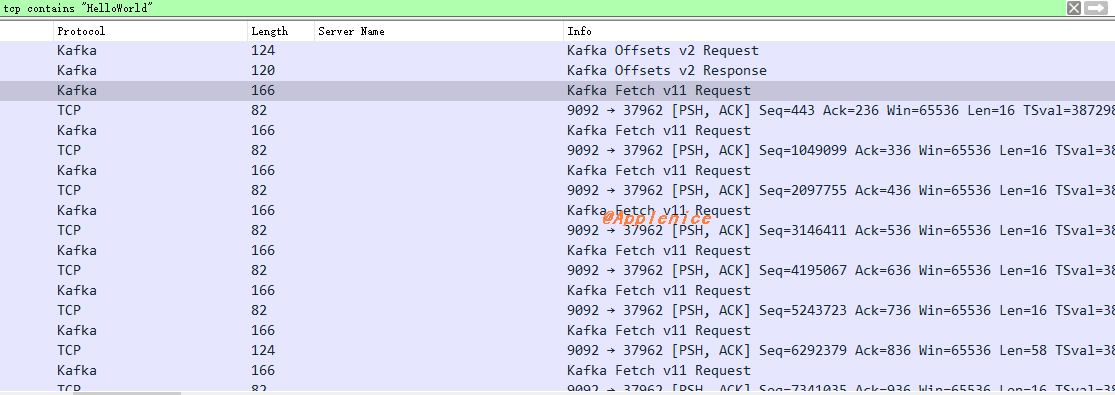
Task: Select the highlighted Kafka Fetch v11 Request row
Action: click(558, 90)
